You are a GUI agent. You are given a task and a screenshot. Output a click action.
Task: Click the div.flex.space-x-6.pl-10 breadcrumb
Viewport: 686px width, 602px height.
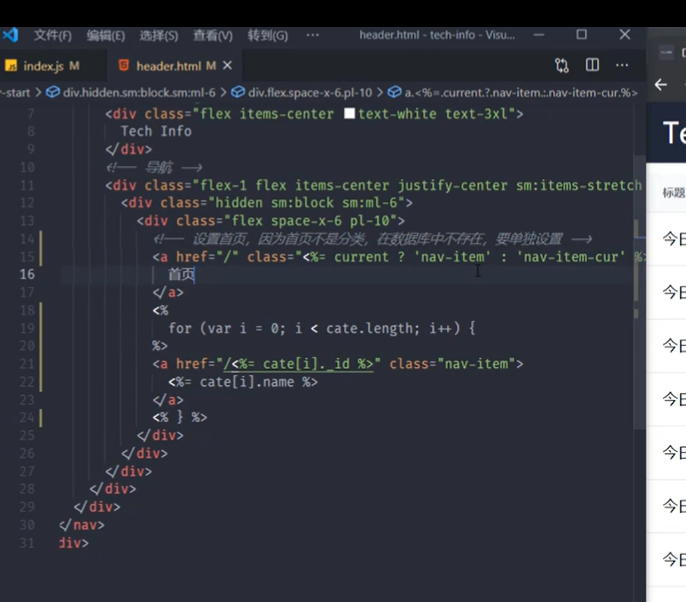310,92
